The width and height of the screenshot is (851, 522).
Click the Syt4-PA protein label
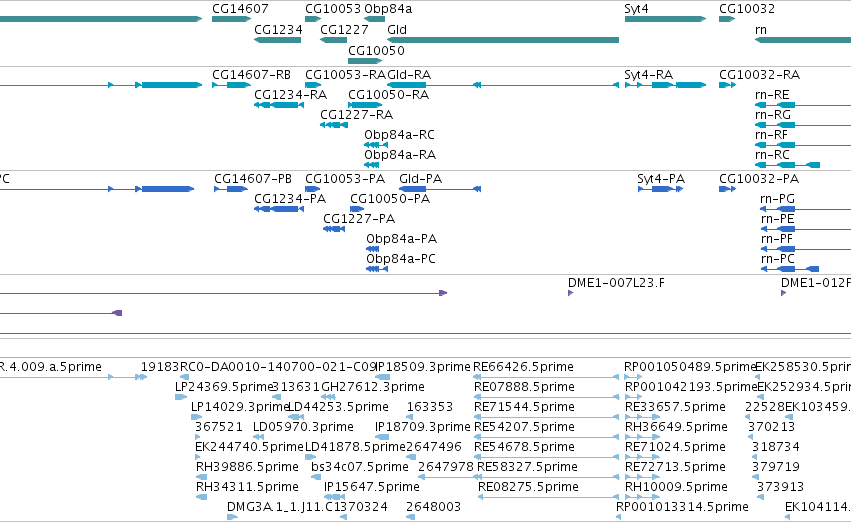click(x=661, y=179)
